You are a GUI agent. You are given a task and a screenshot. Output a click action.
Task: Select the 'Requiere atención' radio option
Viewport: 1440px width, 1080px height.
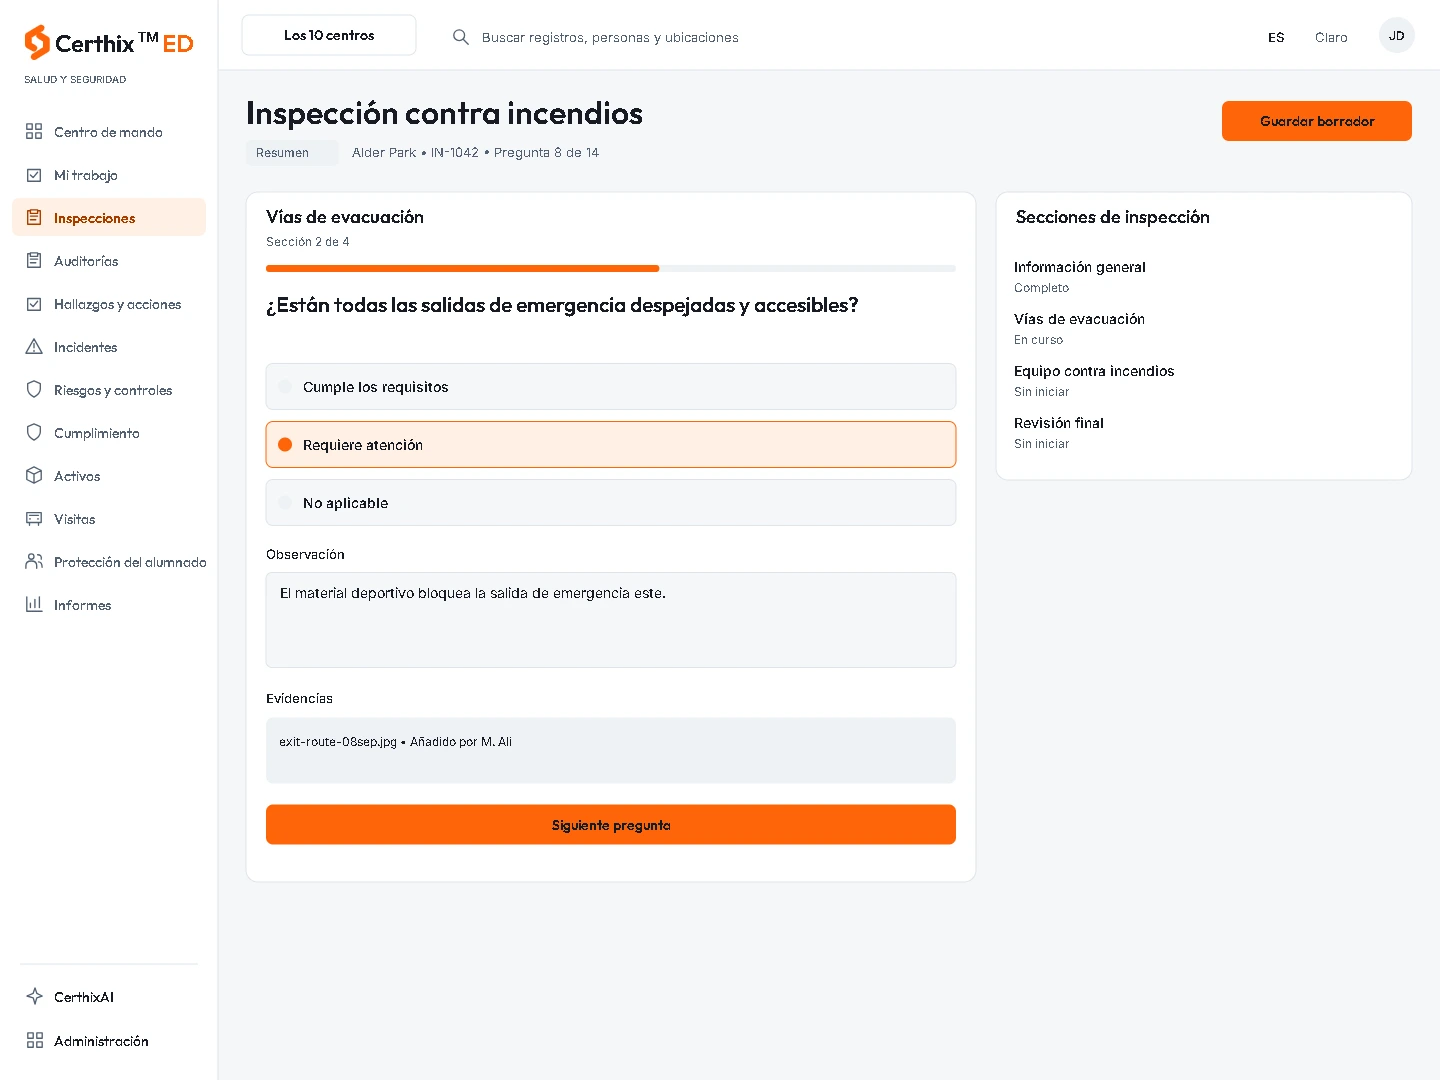611,444
